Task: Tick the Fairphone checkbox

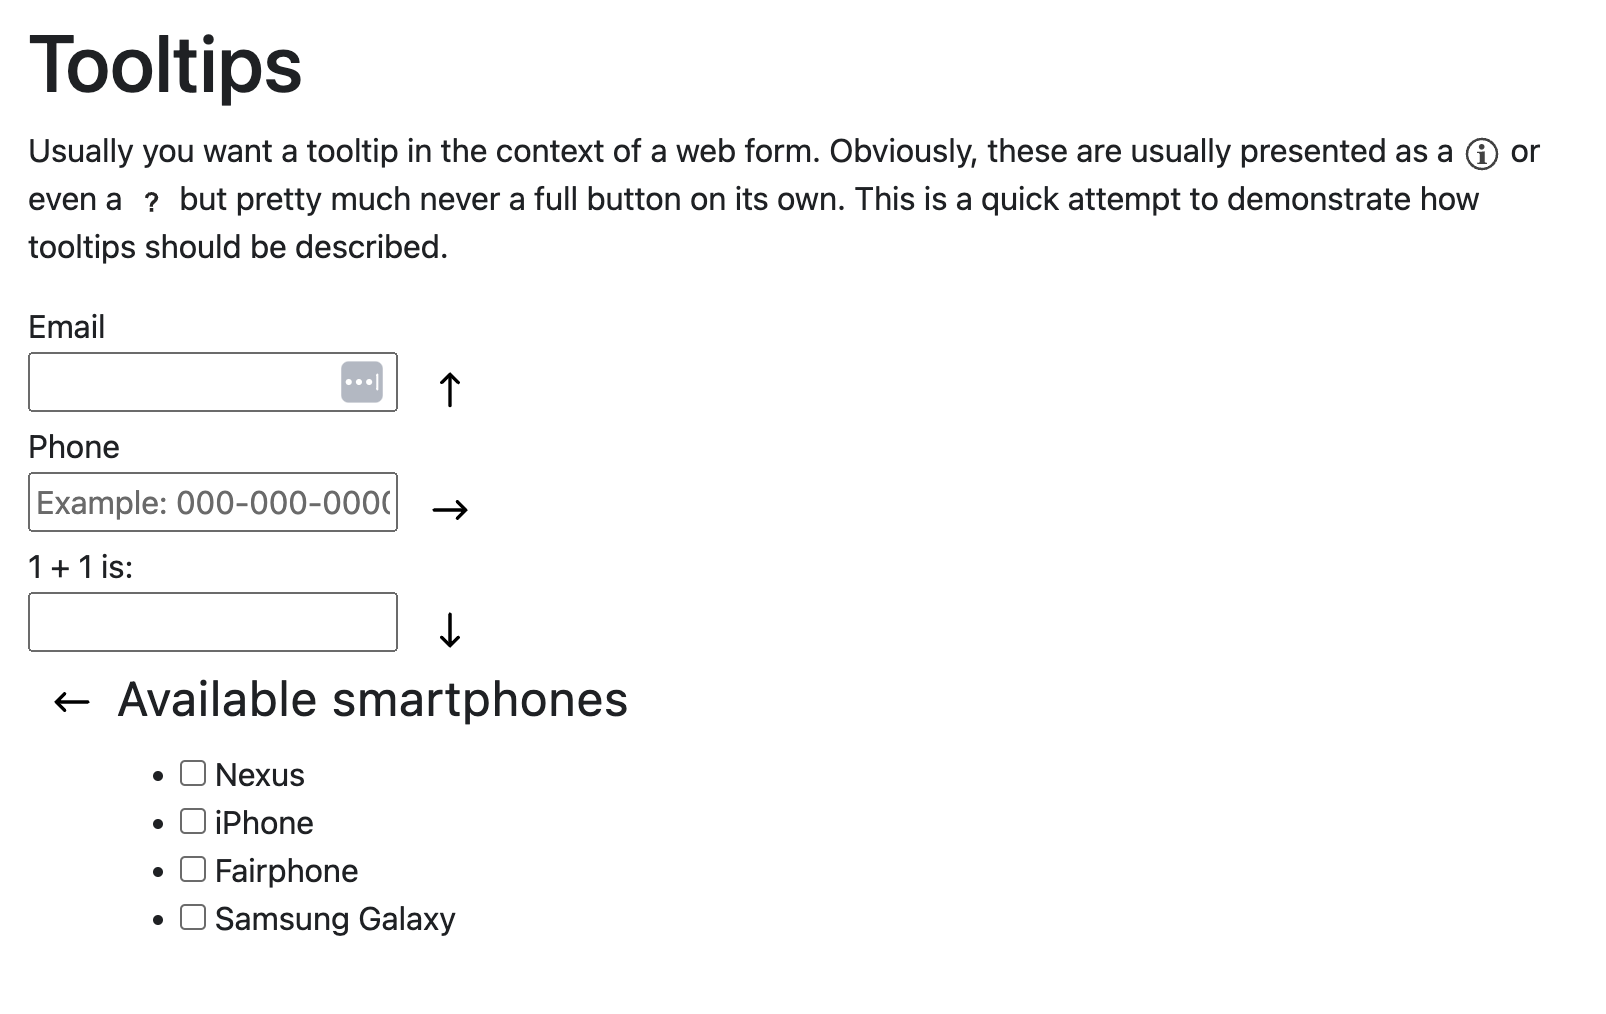Action: point(194,867)
